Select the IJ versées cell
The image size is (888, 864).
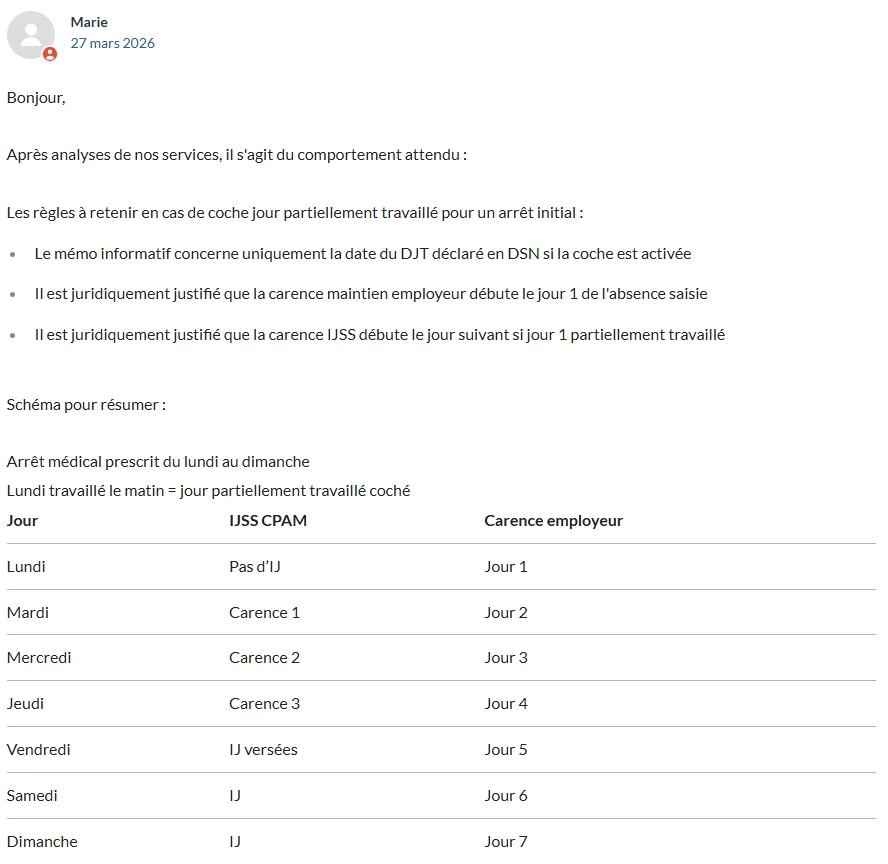(263, 749)
